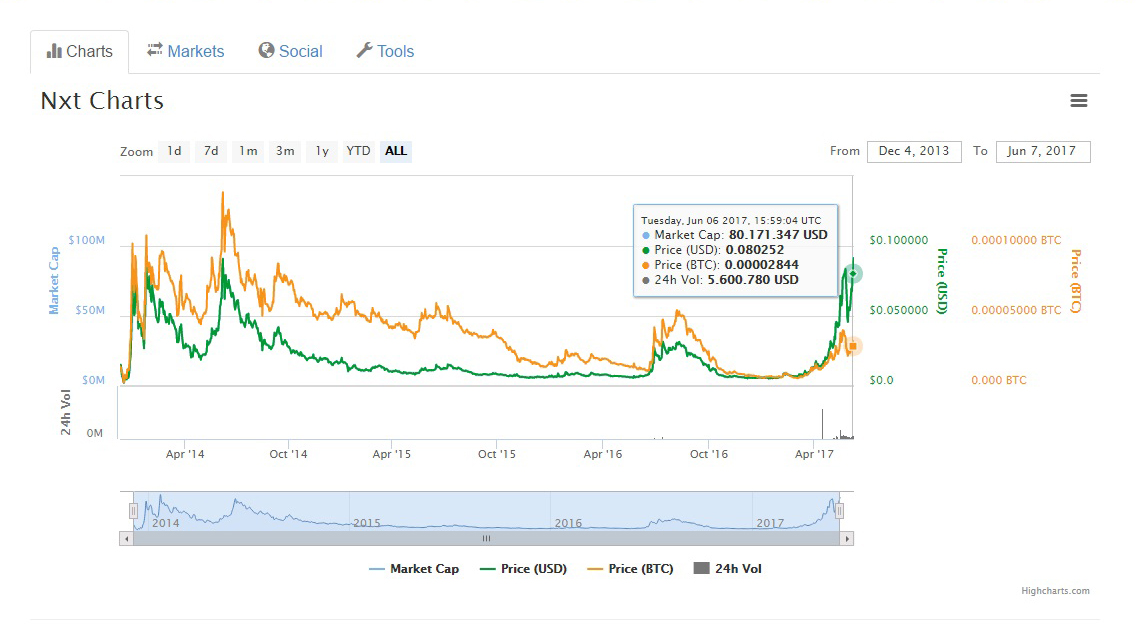Click the globe icon beside Social

(266, 50)
